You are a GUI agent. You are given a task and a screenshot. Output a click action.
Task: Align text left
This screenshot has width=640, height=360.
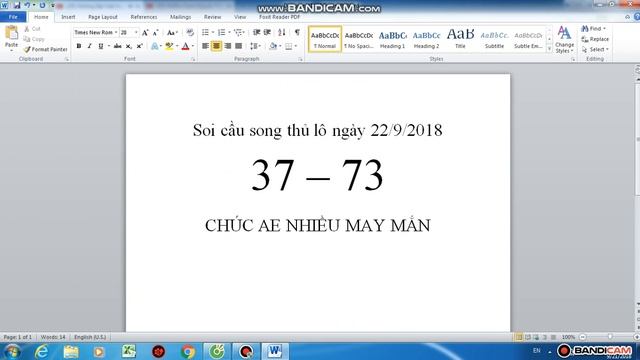coord(205,46)
